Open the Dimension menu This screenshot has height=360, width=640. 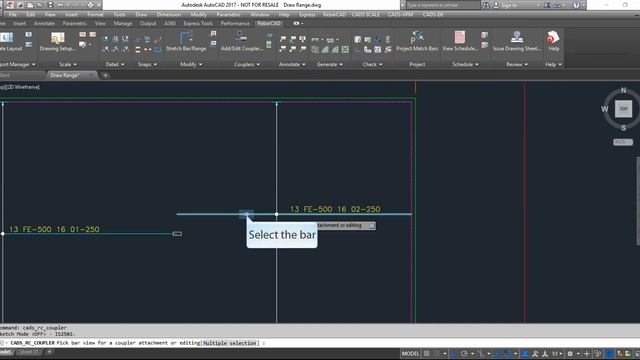tap(169, 14)
